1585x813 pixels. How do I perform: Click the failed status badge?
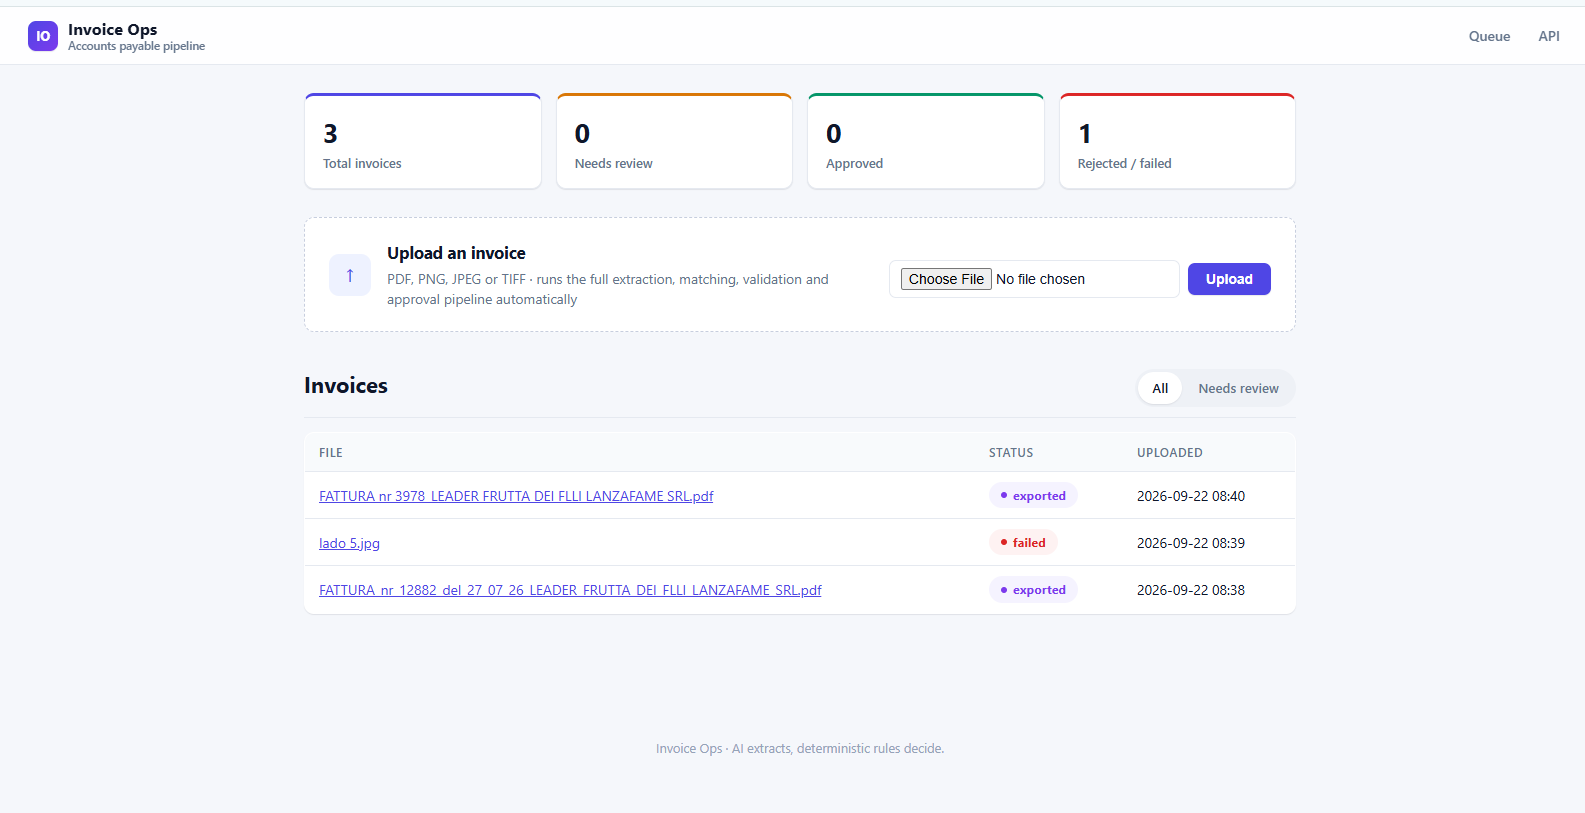click(x=1023, y=543)
